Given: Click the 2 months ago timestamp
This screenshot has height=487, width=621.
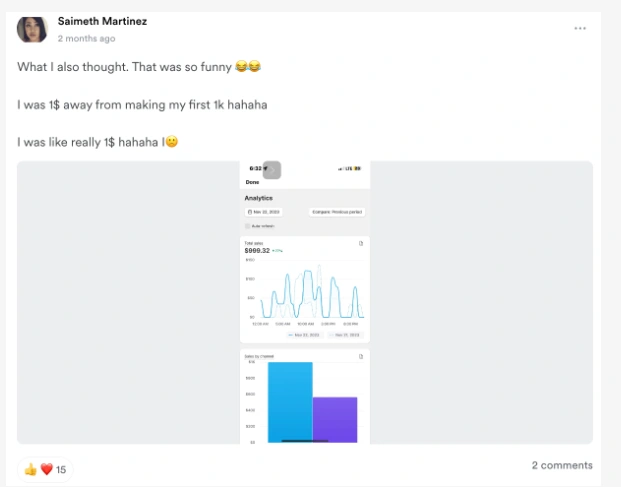Looking at the screenshot, I should pos(86,39).
